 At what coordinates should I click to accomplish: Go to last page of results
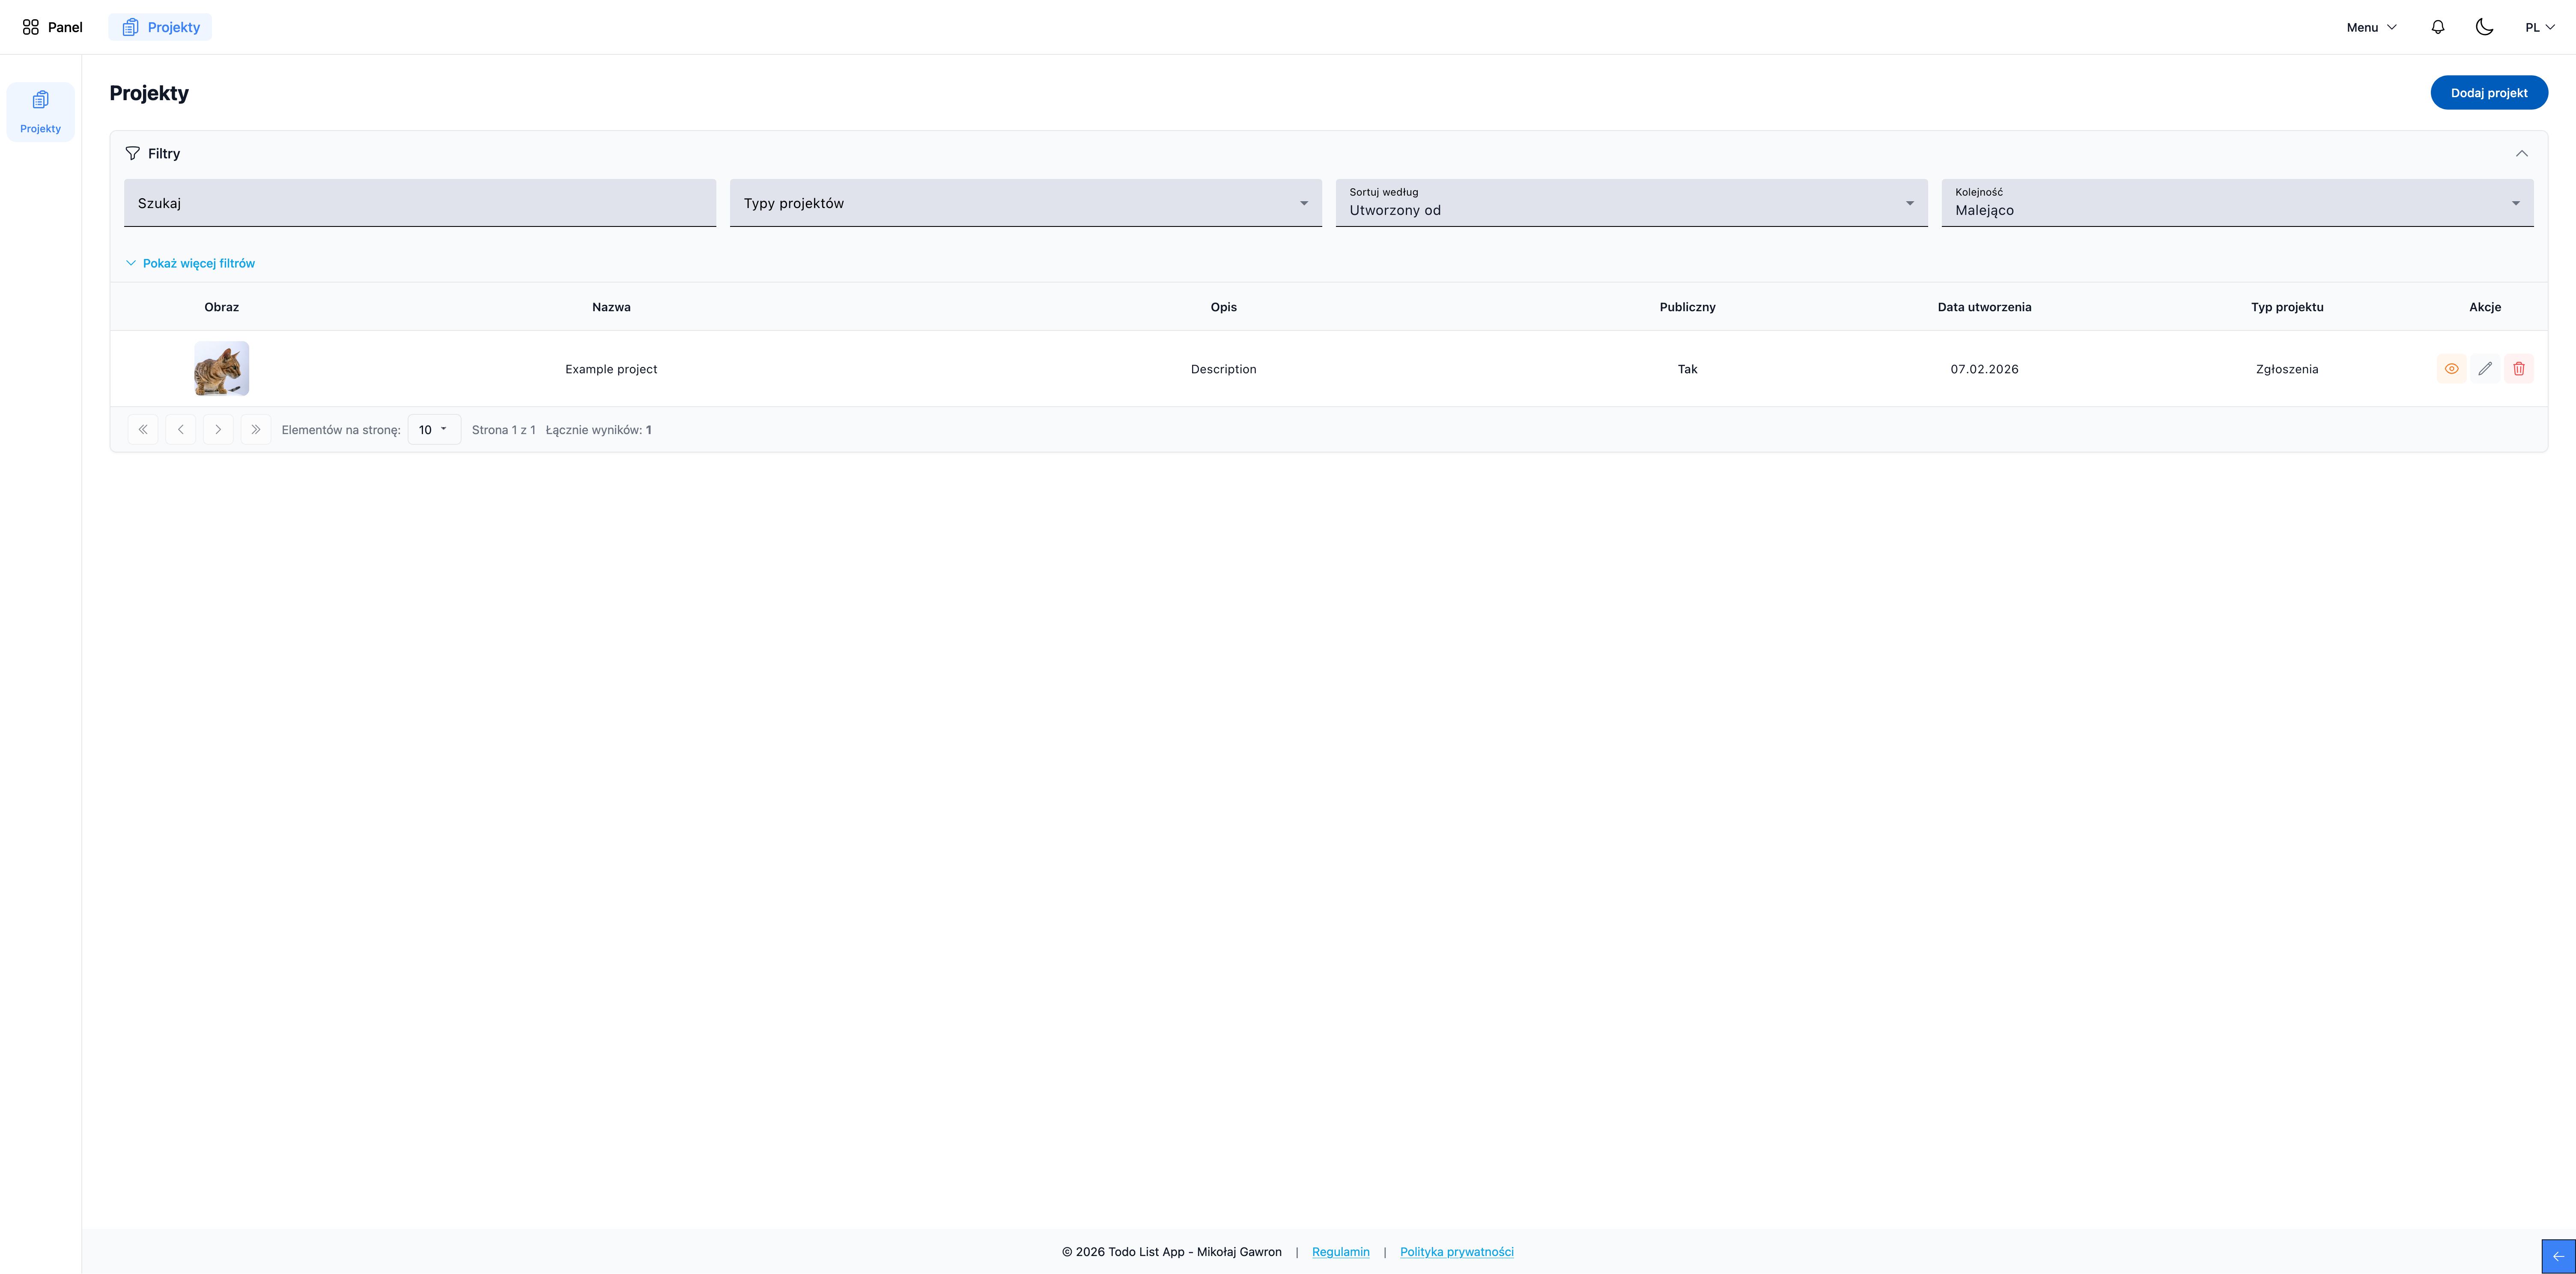click(x=256, y=429)
